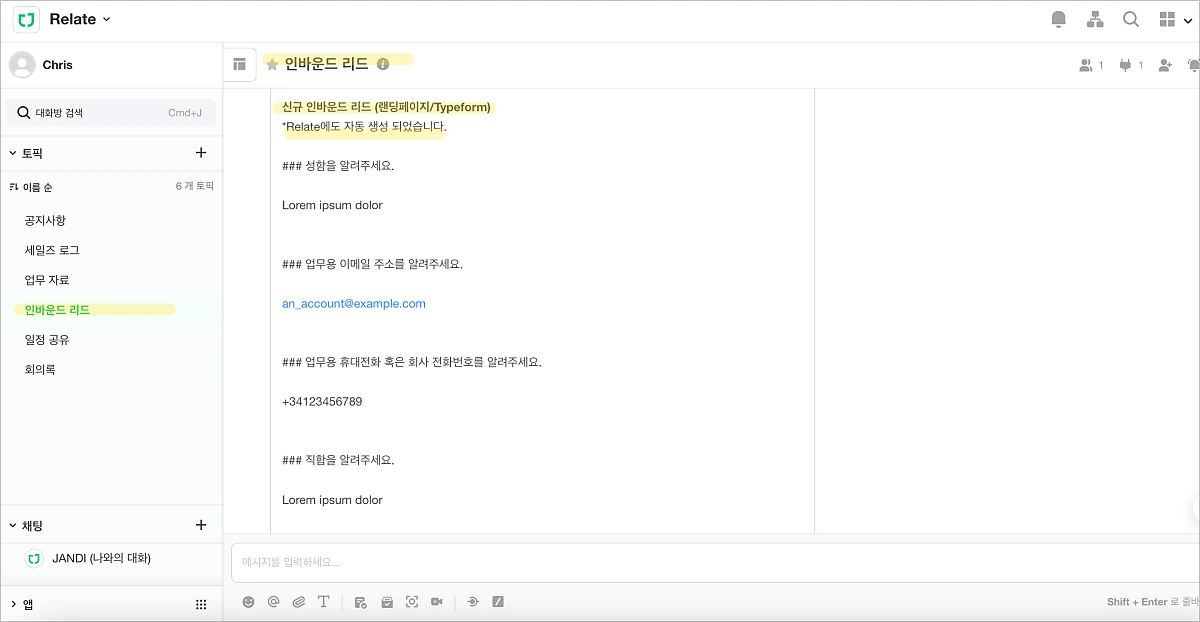This screenshot has width=1200, height=622.
Task: Click the an_account@example.com email link
Action: [x=353, y=301]
